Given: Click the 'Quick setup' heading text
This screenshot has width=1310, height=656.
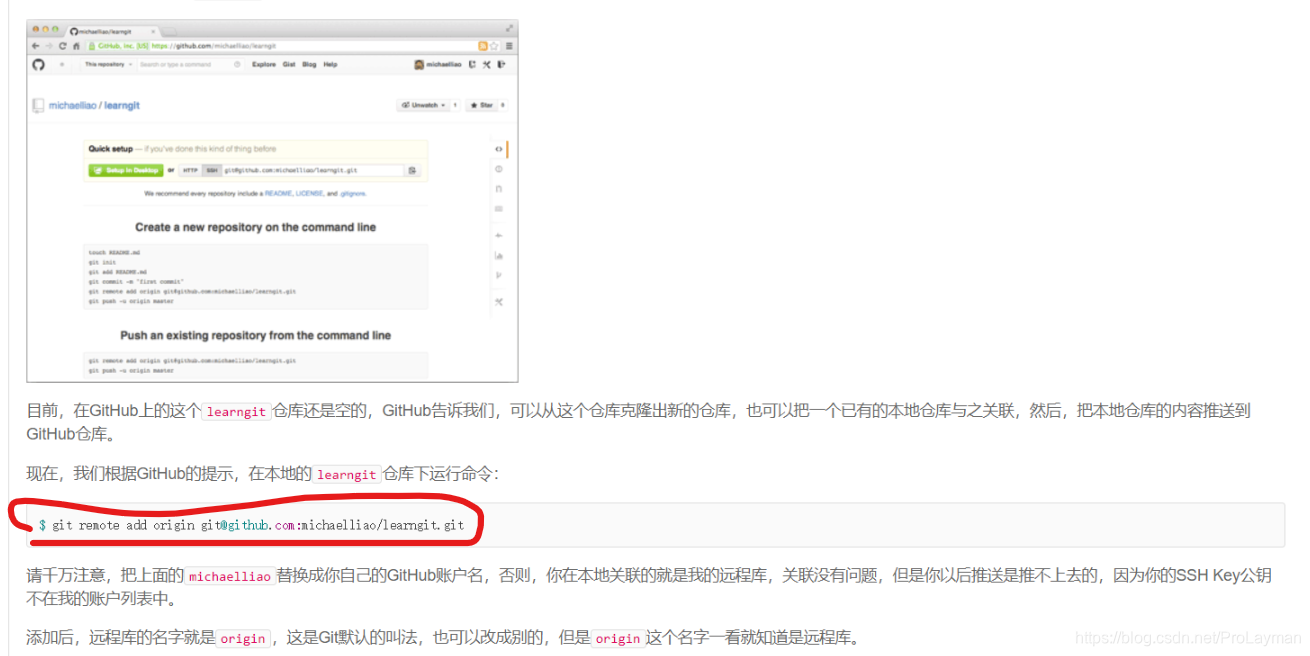Looking at the screenshot, I should 111,149.
